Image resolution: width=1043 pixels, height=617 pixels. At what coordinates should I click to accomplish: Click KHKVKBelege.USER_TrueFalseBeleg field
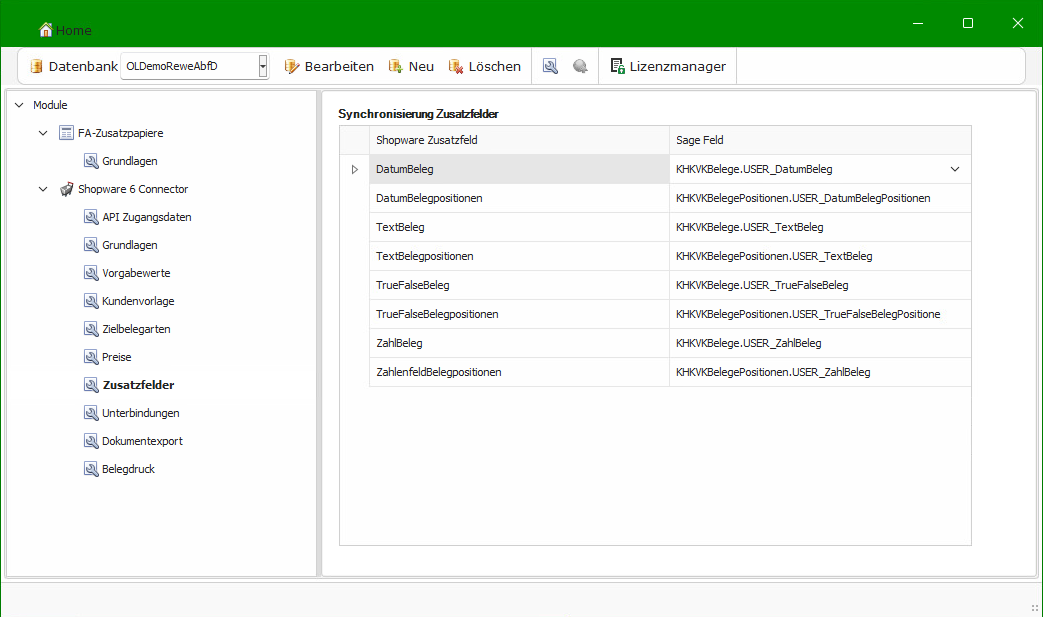[820, 285]
